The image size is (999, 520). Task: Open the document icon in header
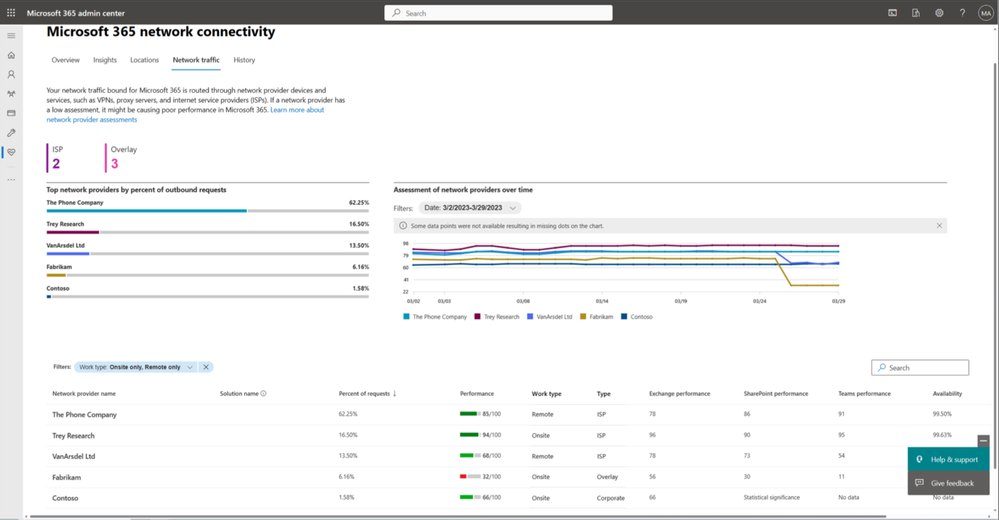tap(916, 13)
